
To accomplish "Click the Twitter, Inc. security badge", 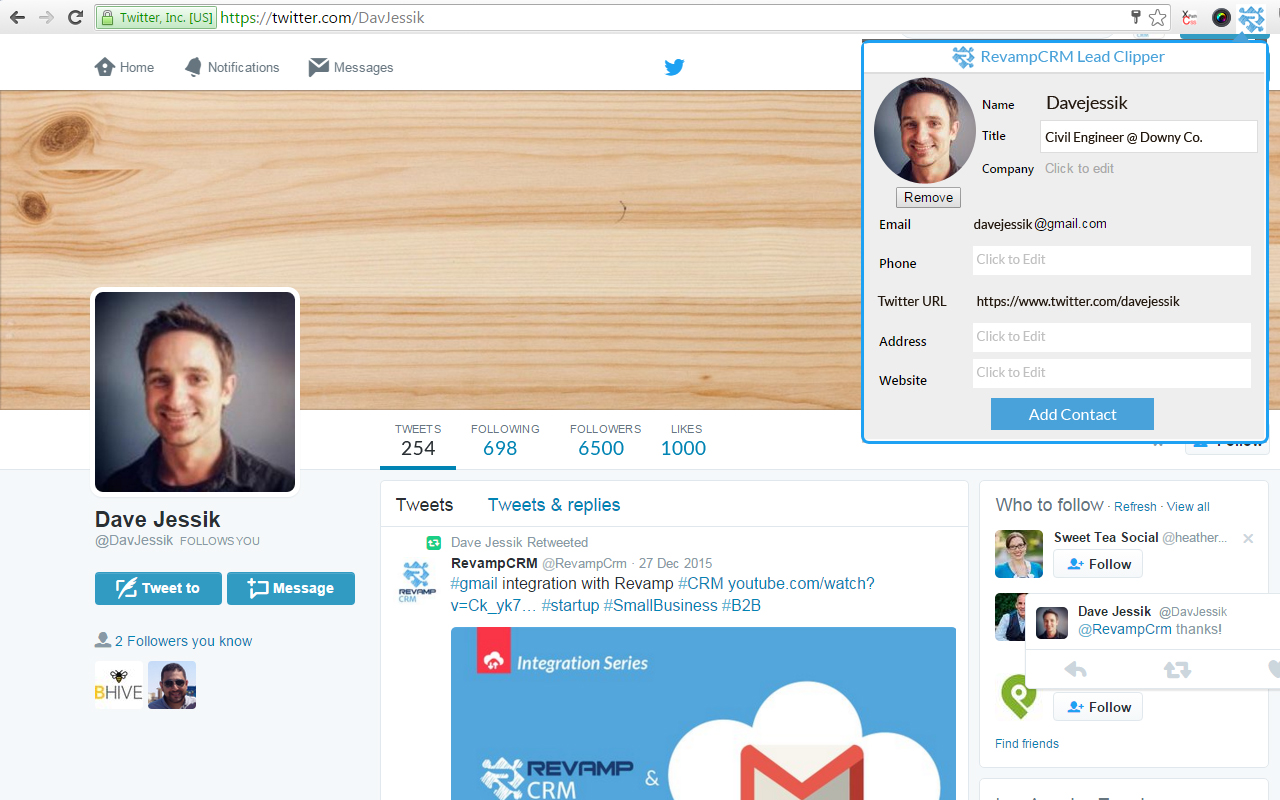I will click(156, 17).
